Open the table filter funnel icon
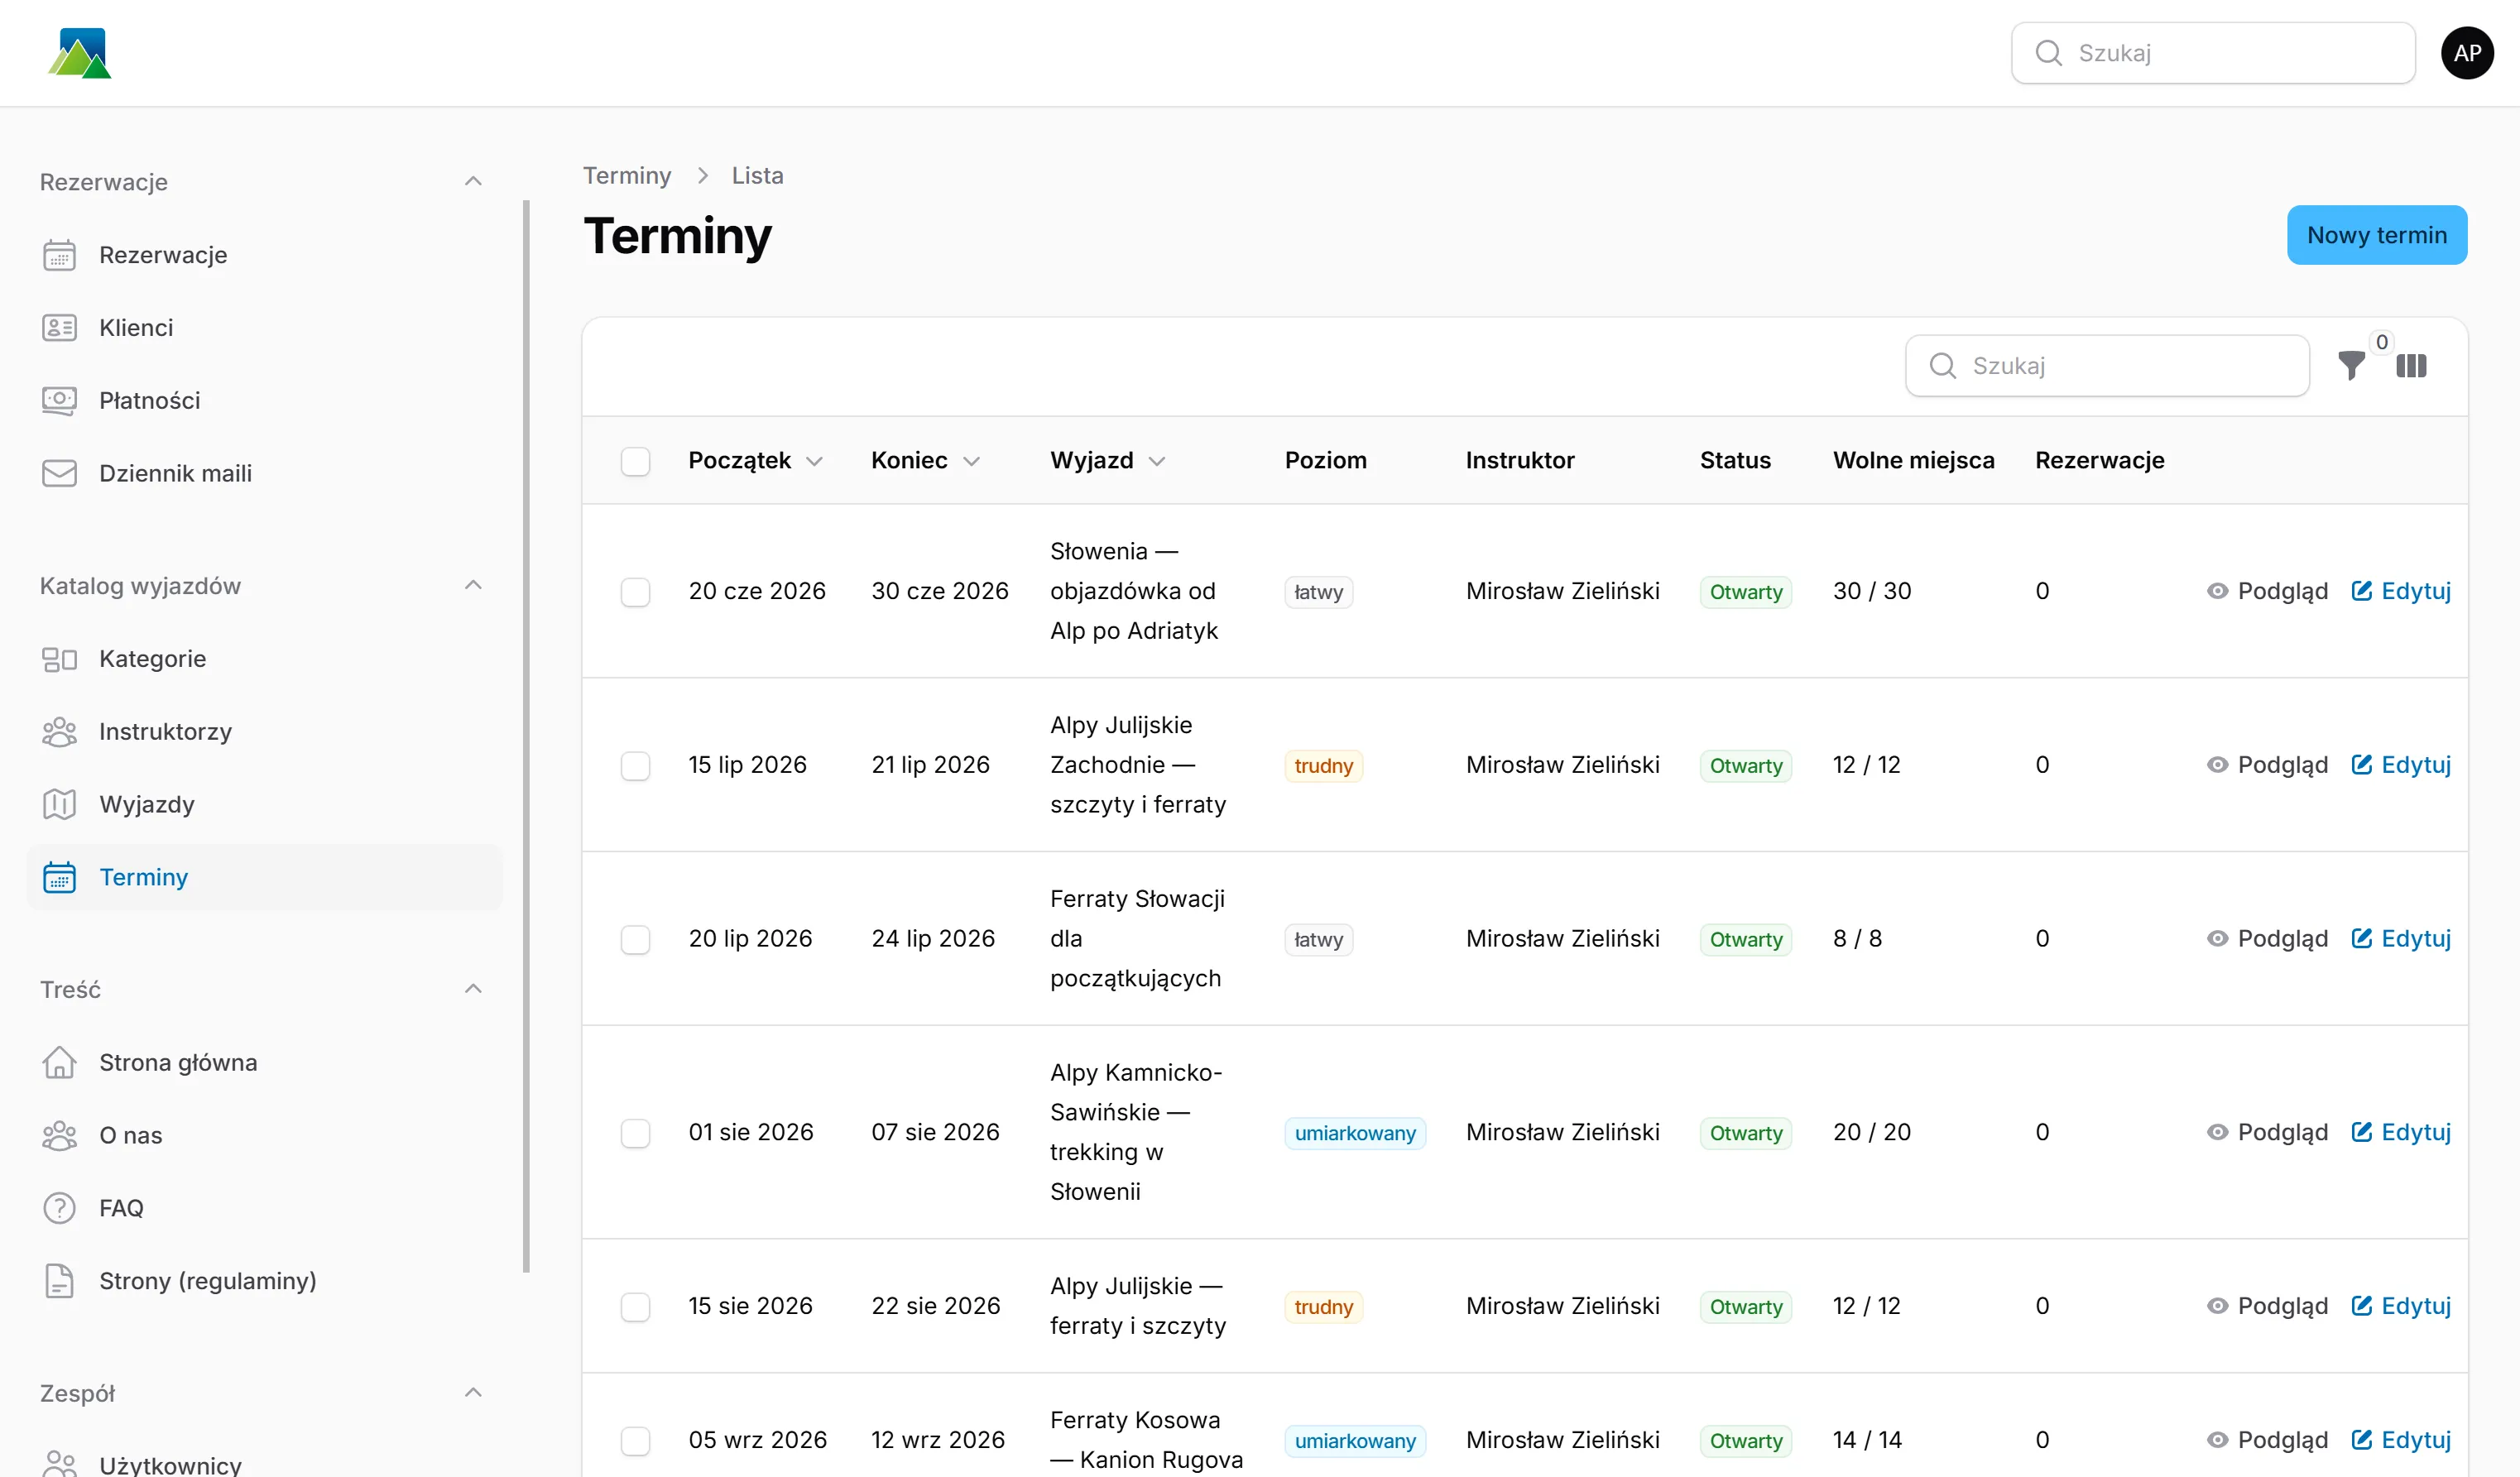This screenshot has width=2520, height=1477. pos(2352,366)
